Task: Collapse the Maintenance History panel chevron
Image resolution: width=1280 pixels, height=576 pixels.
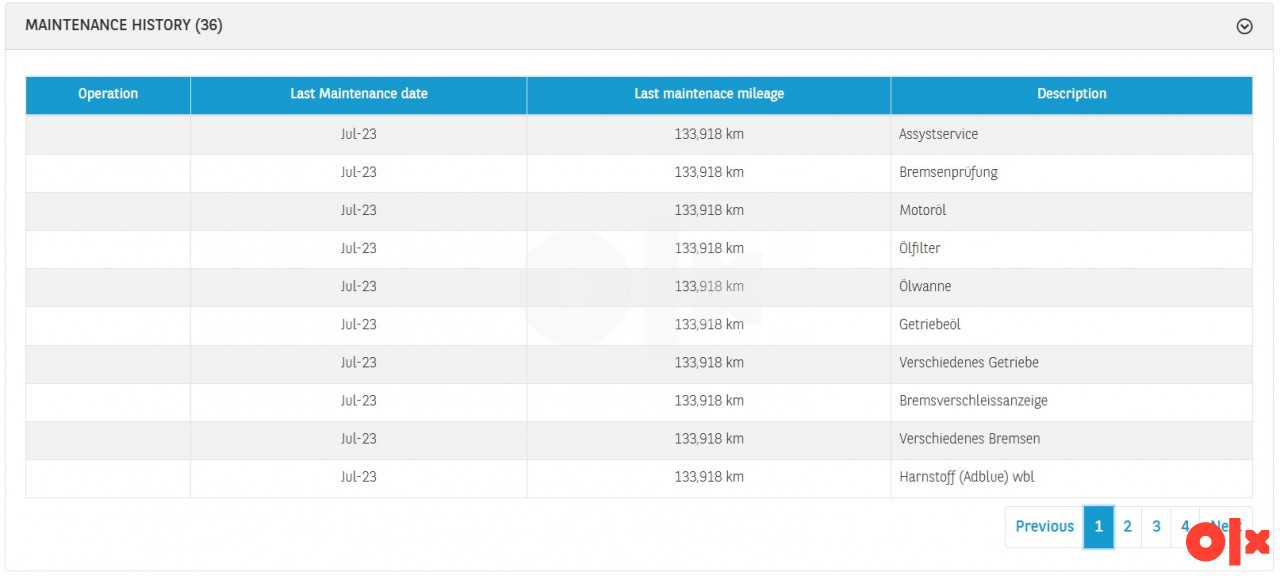Action: (1244, 27)
